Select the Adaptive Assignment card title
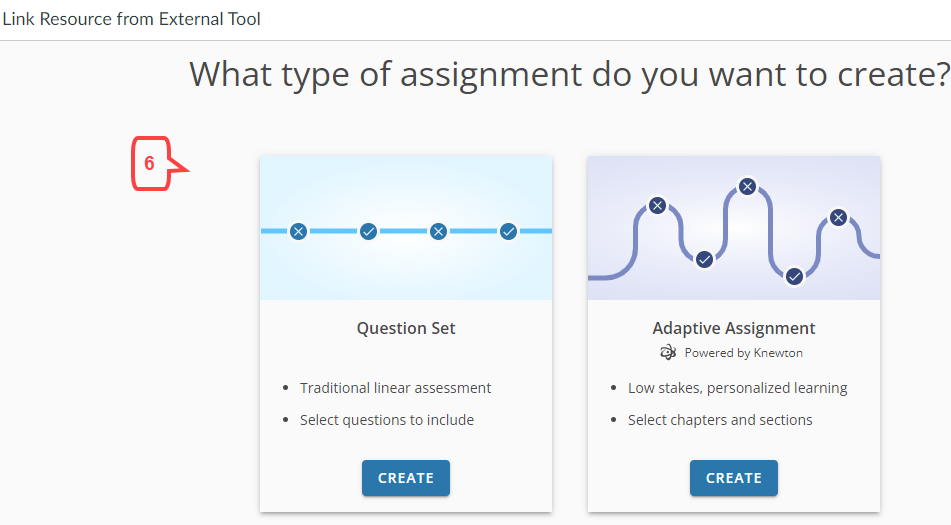 (x=733, y=328)
